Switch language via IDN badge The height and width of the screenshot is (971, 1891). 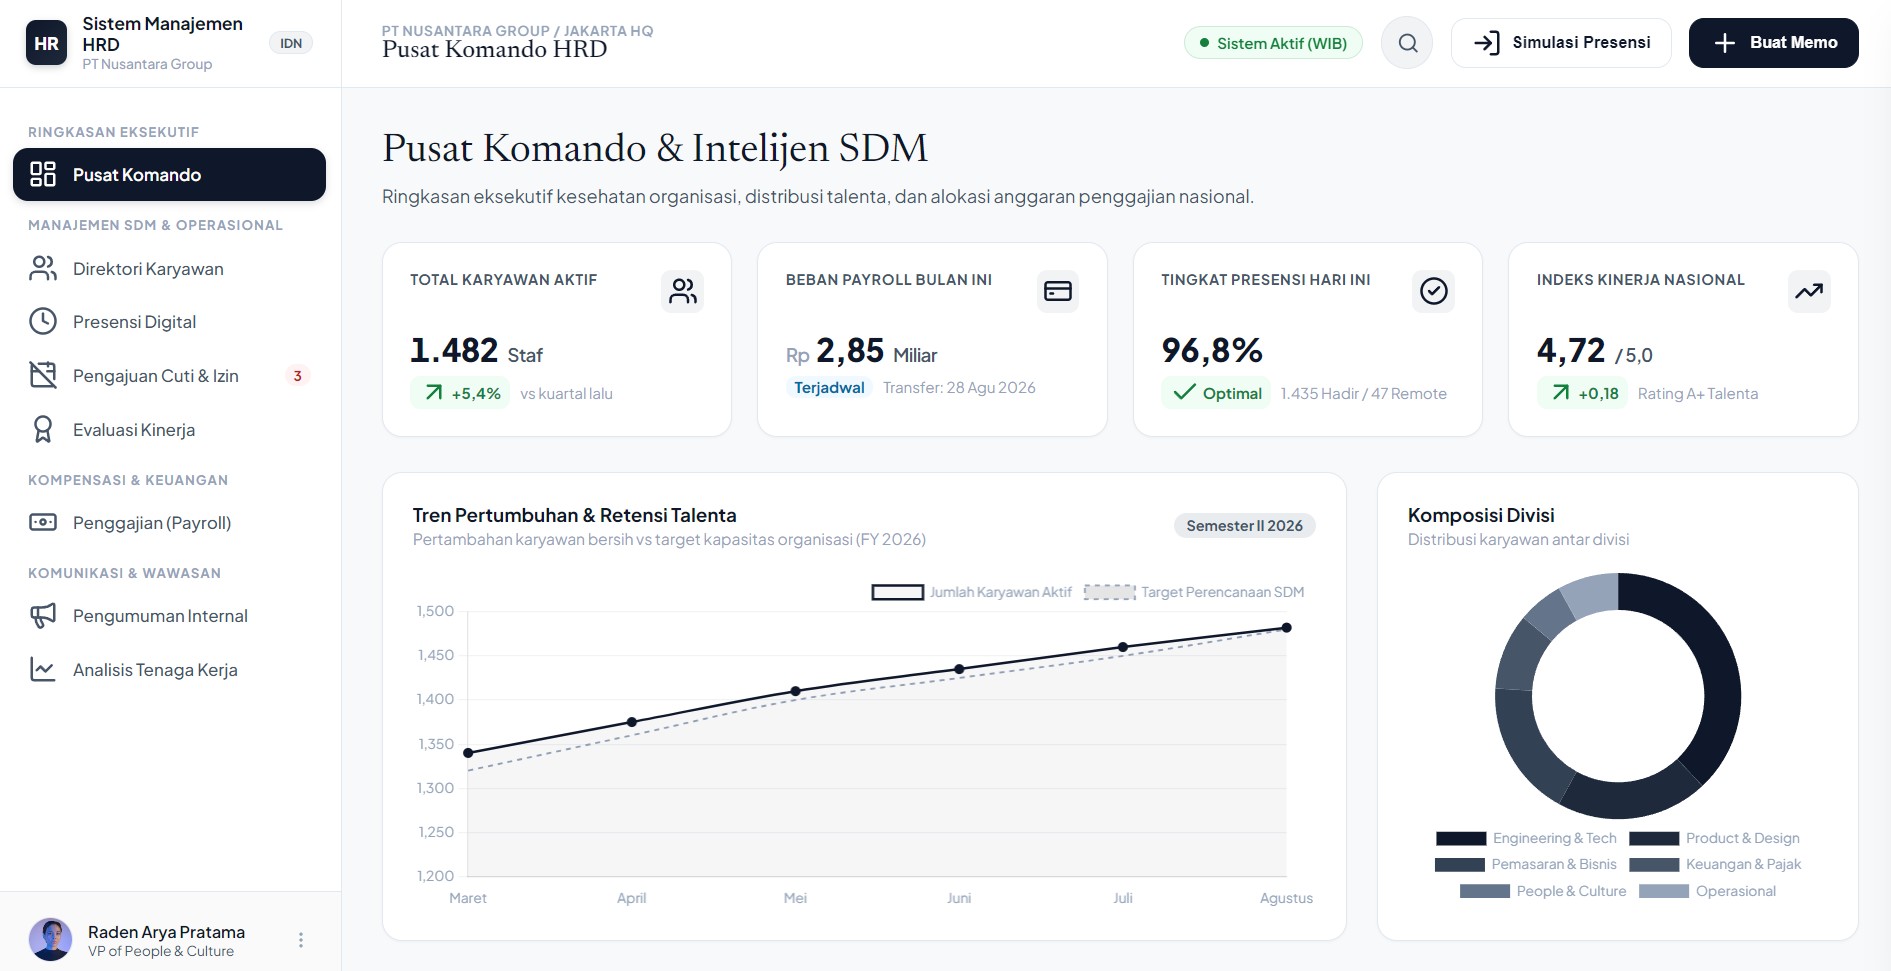tap(291, 43)
